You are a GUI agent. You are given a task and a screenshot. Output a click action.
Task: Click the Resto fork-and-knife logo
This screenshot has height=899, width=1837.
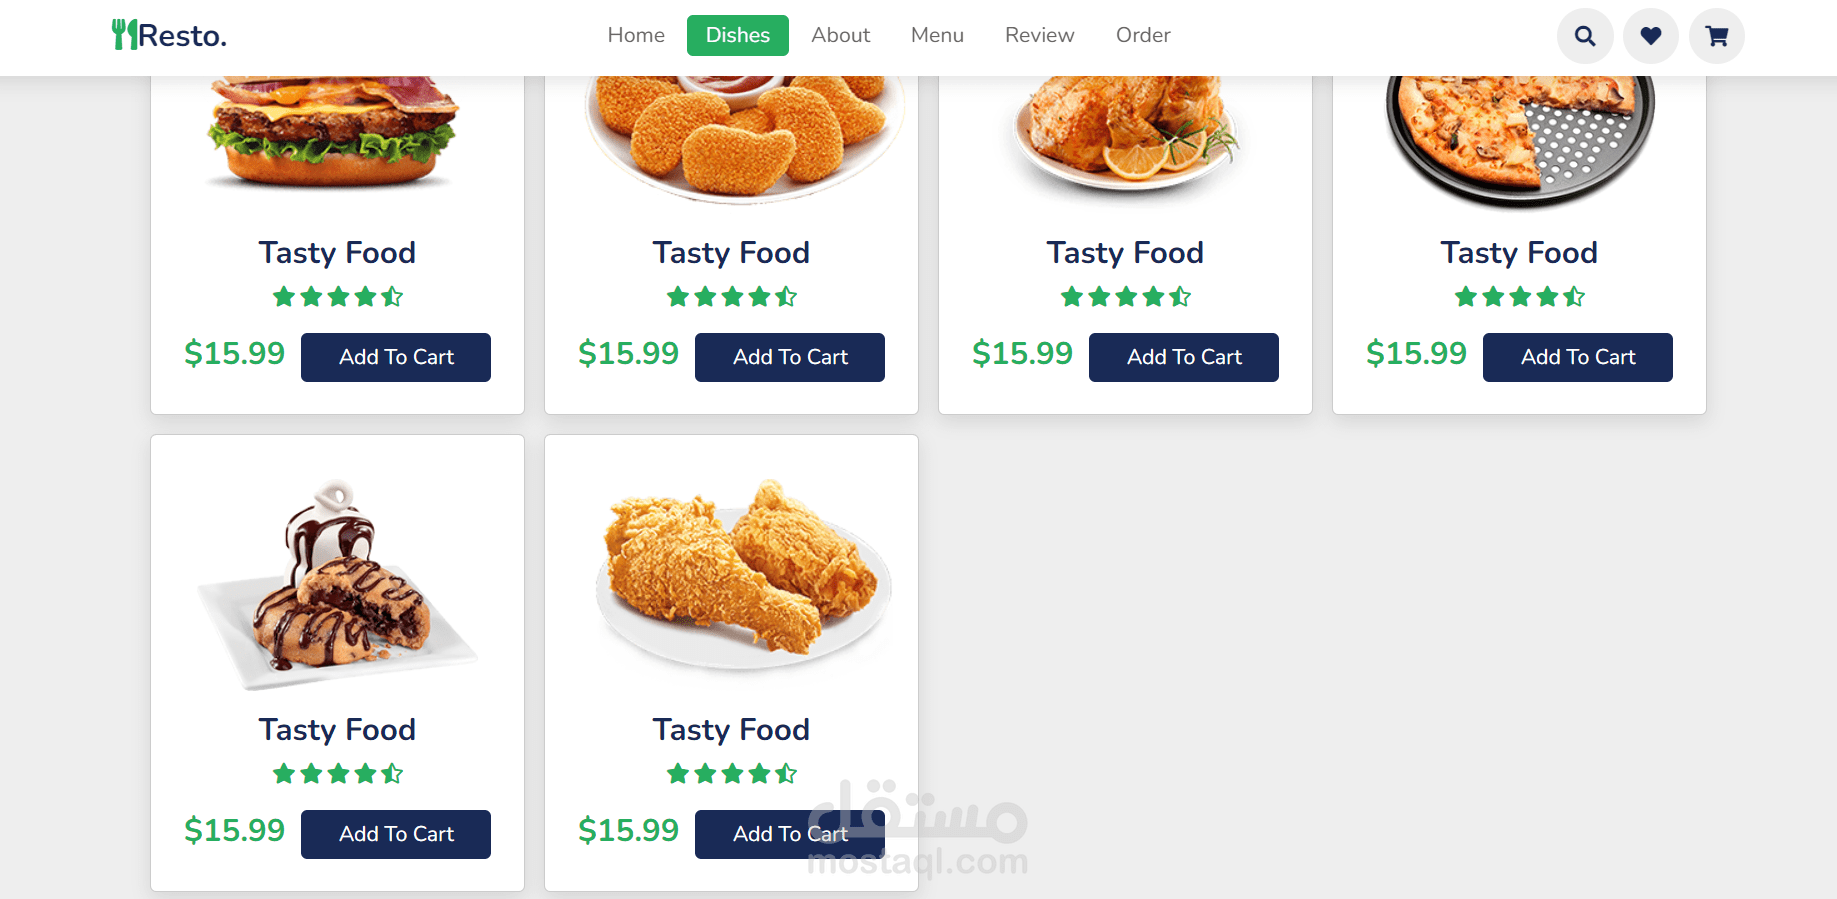click(x=169, y=35)
